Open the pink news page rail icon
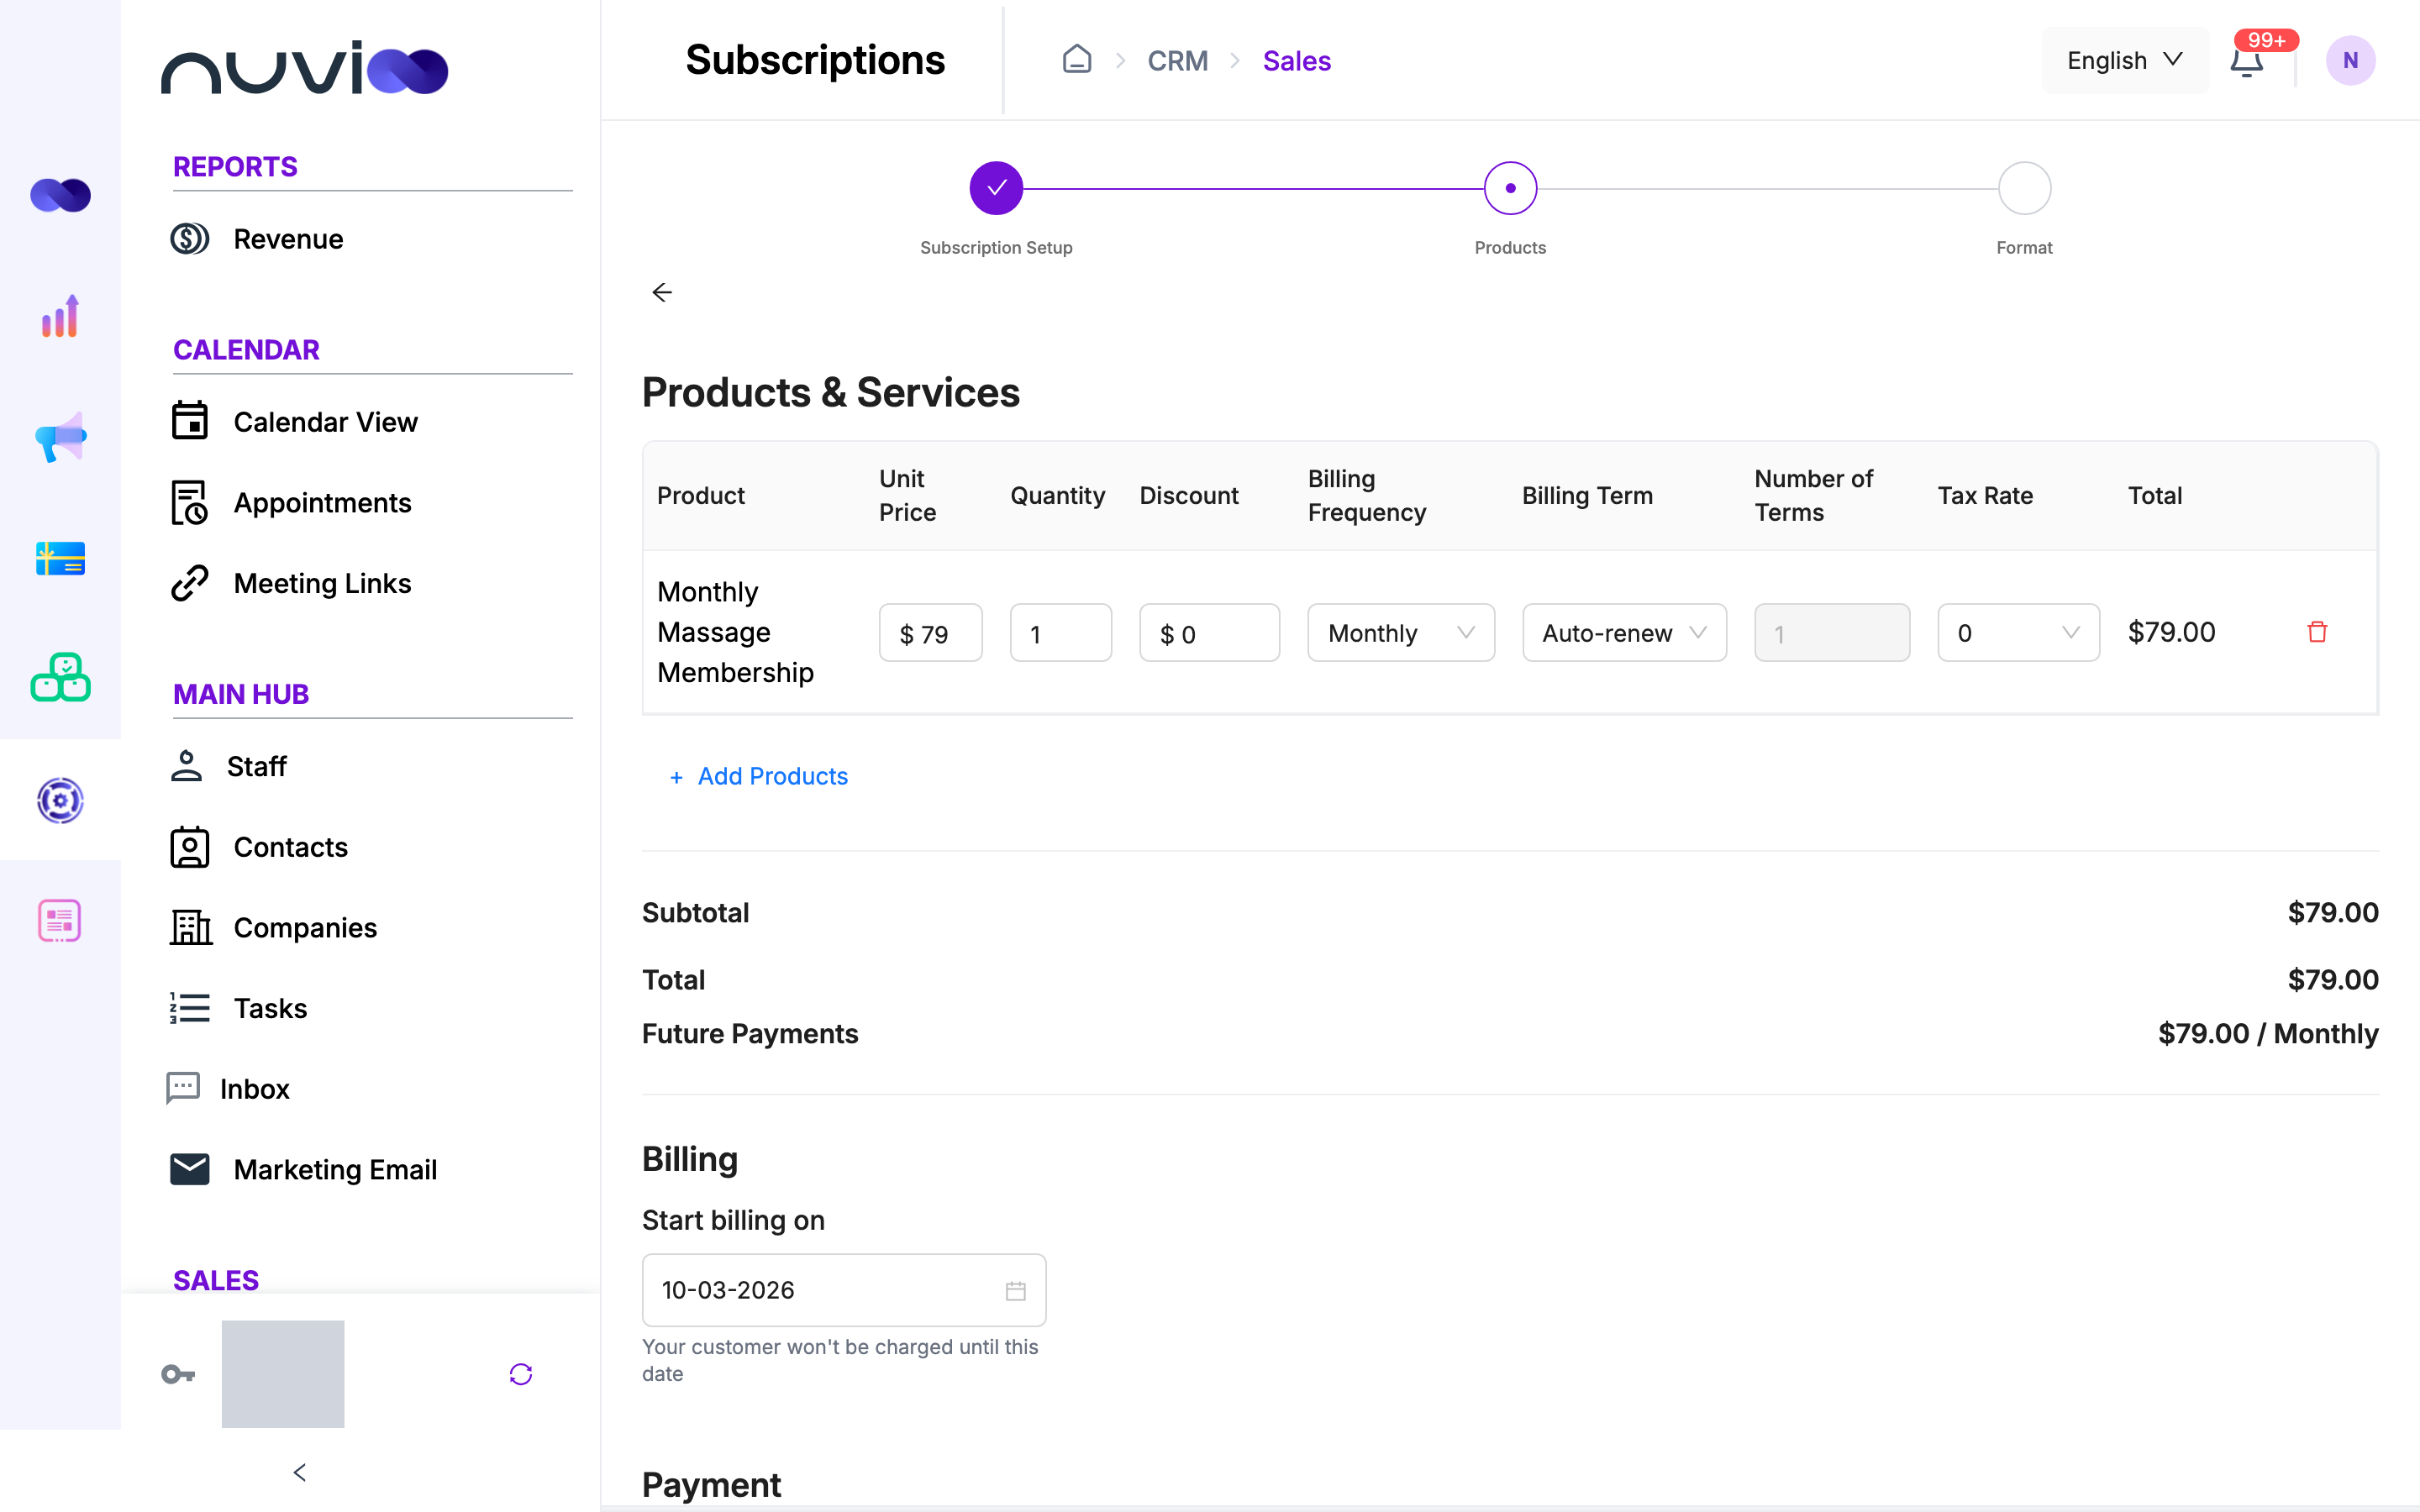The height and width of the screenshot is (1512, 2420). (x=60, y=921)
